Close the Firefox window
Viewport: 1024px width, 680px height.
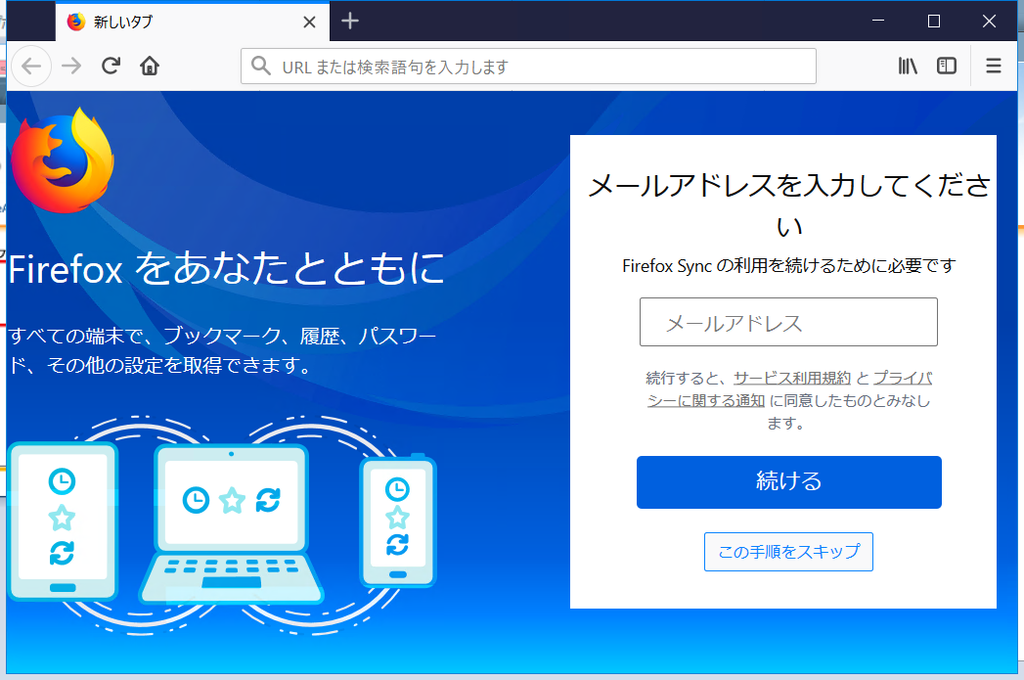989,21
